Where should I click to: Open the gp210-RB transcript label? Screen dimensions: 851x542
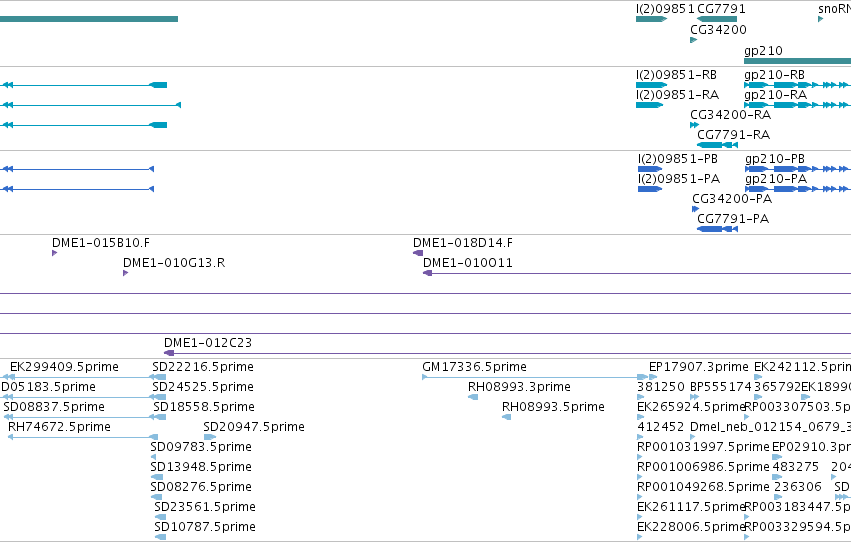point(774,75)
